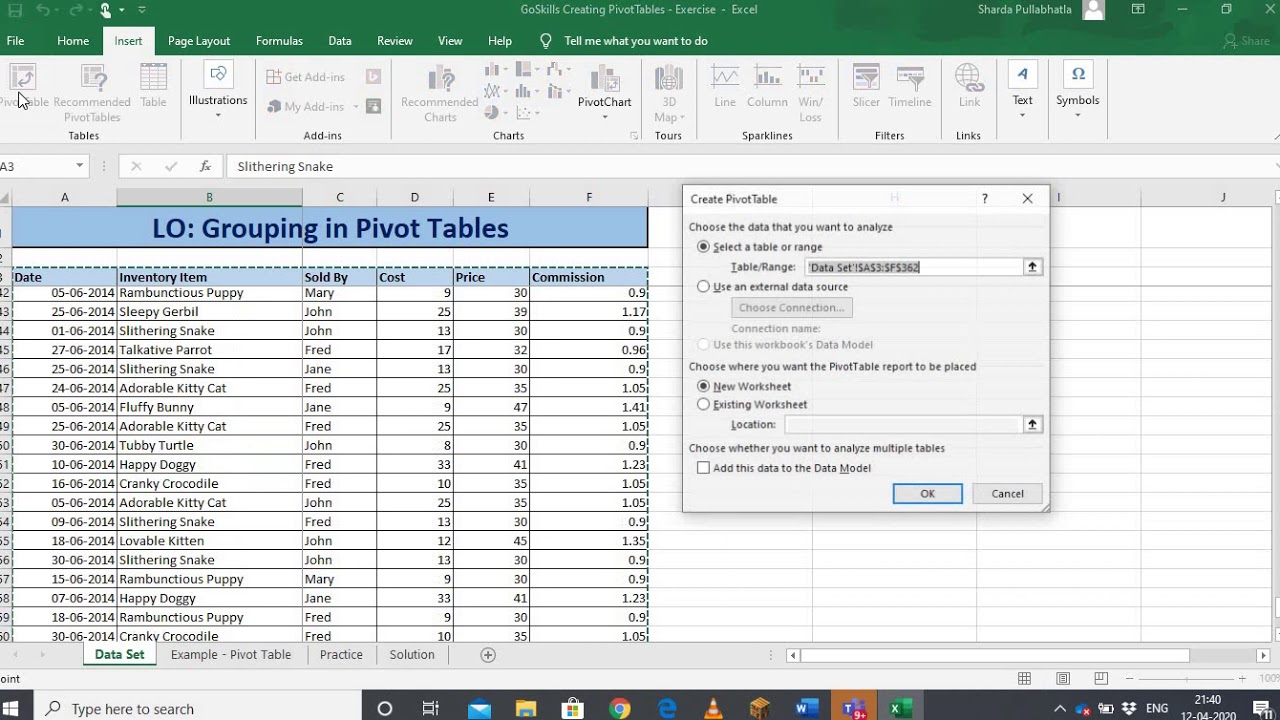This screenshot has height=720, width=1280.
Task: Click Save icon in Quick Access Toolbar
Action: coord(14,10)
